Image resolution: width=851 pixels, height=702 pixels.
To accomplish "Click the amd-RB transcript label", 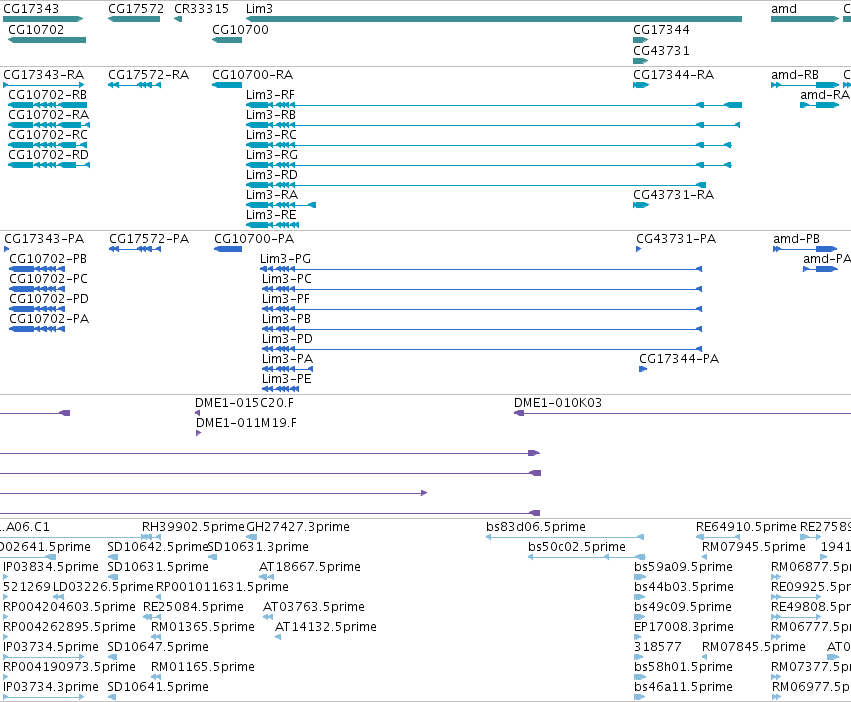I will (795, 74).
